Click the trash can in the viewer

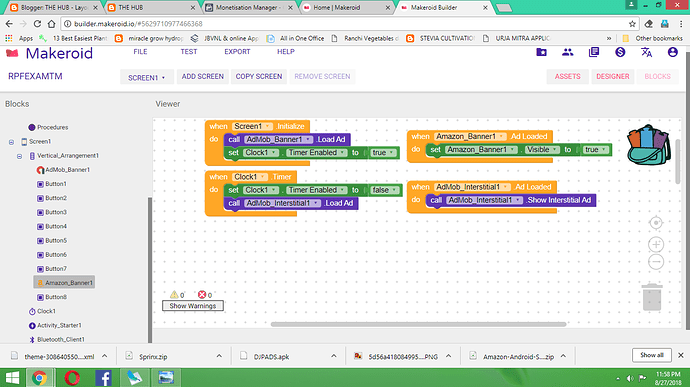(652, 297)
